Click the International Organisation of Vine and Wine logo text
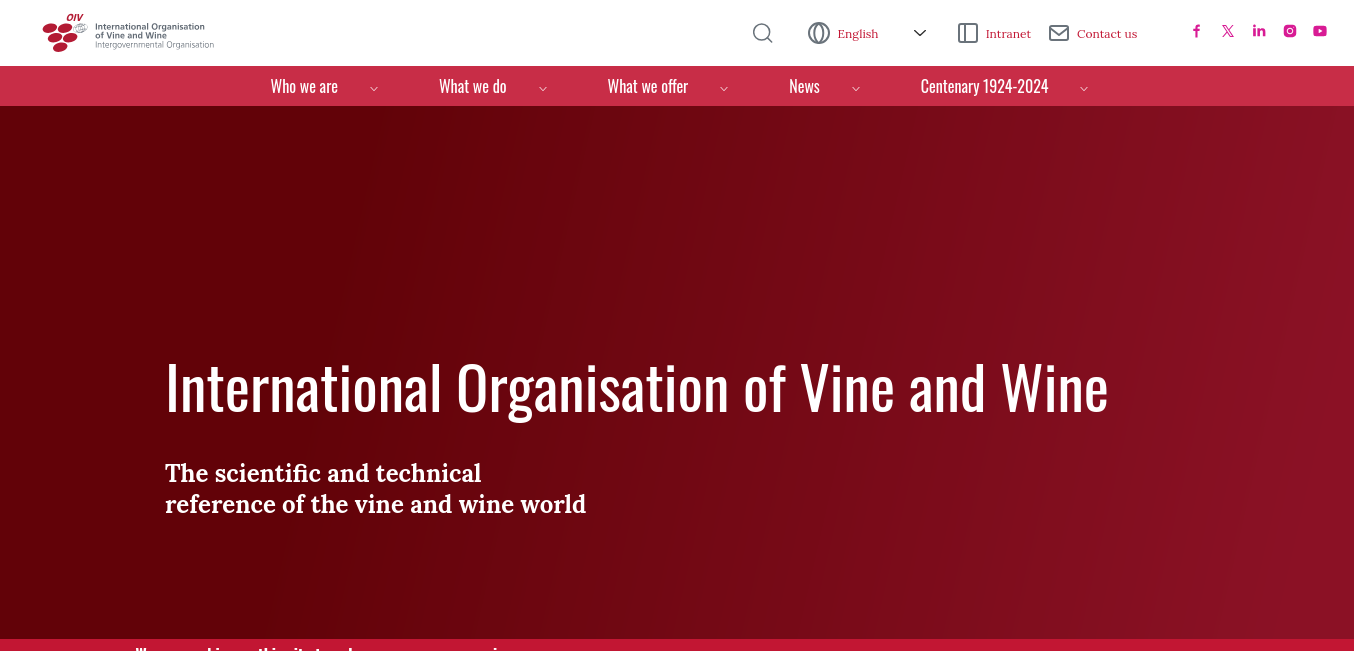This screenshot has width=1366, height=651. (154, 36)
